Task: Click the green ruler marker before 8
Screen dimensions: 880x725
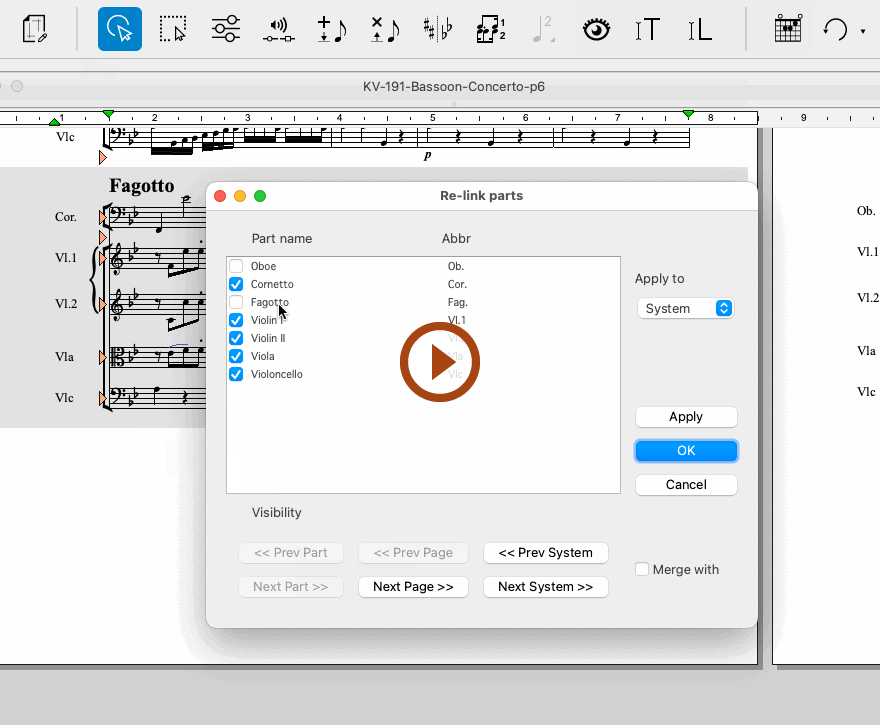Action: click(688, 115)
